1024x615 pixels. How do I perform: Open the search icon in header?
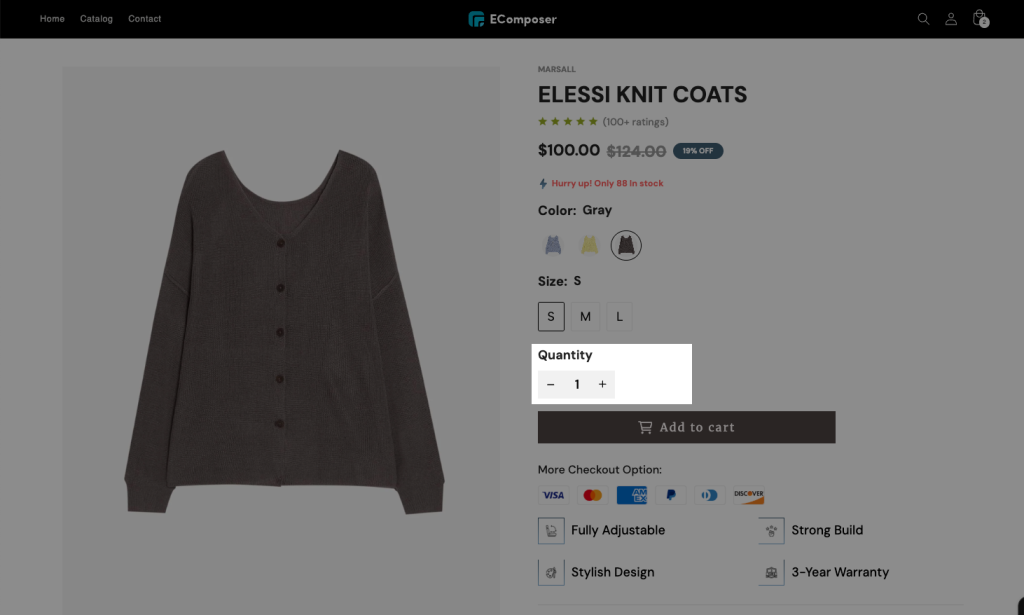tap(923, 19)
